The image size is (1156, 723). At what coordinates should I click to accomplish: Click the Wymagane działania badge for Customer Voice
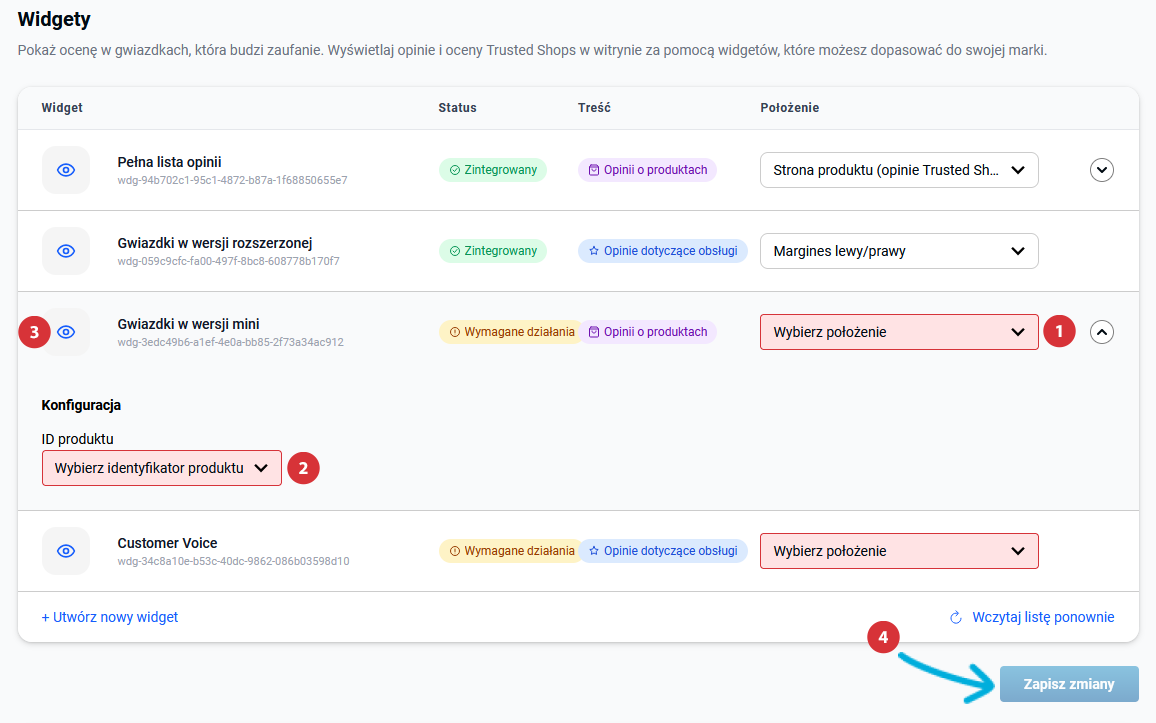tap(511, 551)
